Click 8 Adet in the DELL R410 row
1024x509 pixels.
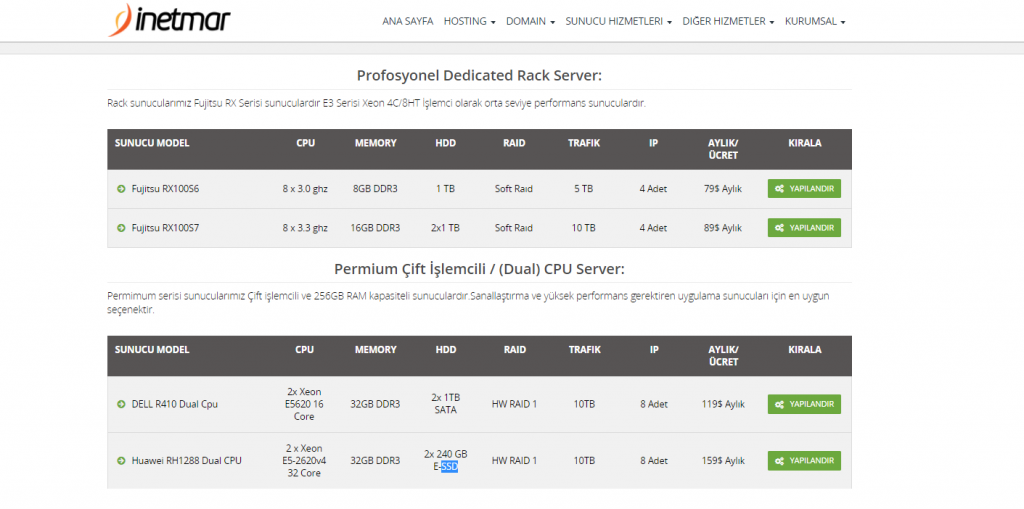(x=654, y=404)
